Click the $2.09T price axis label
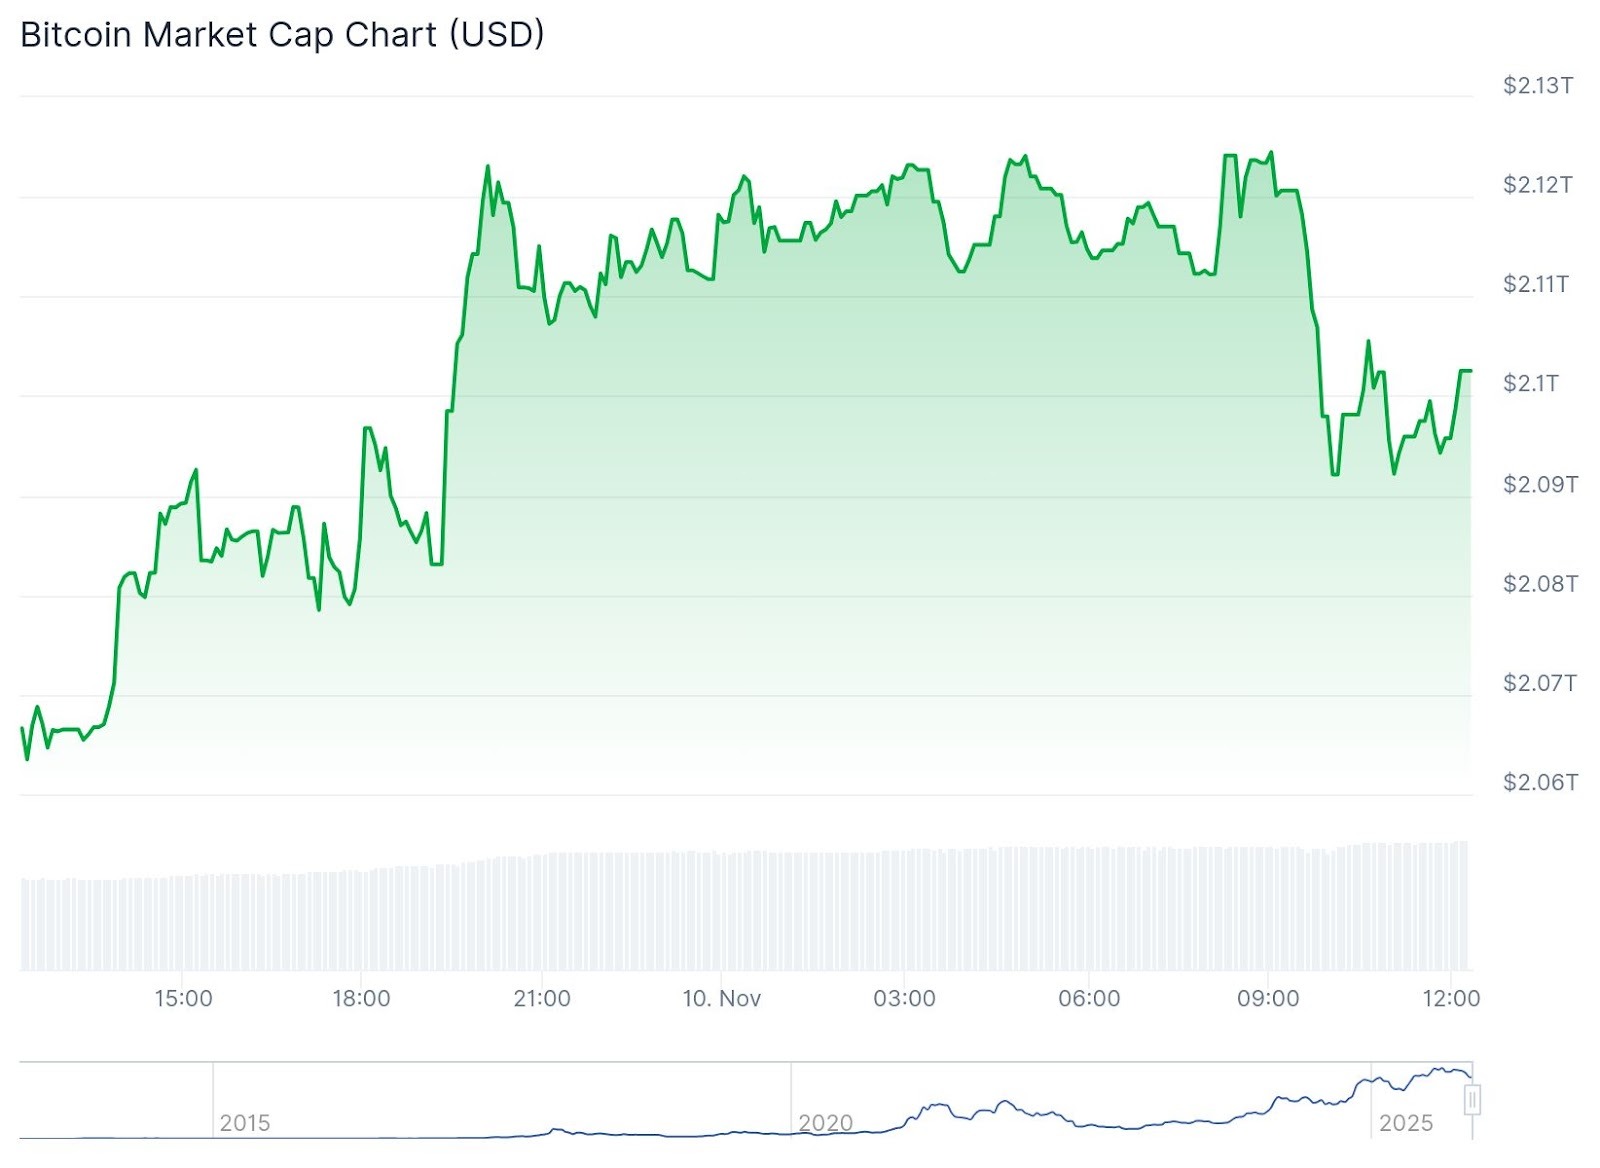The height and width of the screenshot is (1168, 1600). click(x=1540, y=484)
